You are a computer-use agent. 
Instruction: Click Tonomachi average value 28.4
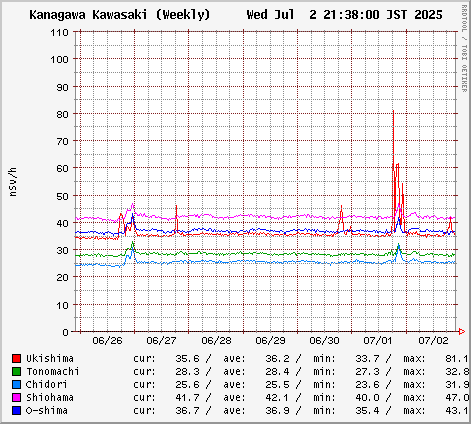(x=277, y=371)
